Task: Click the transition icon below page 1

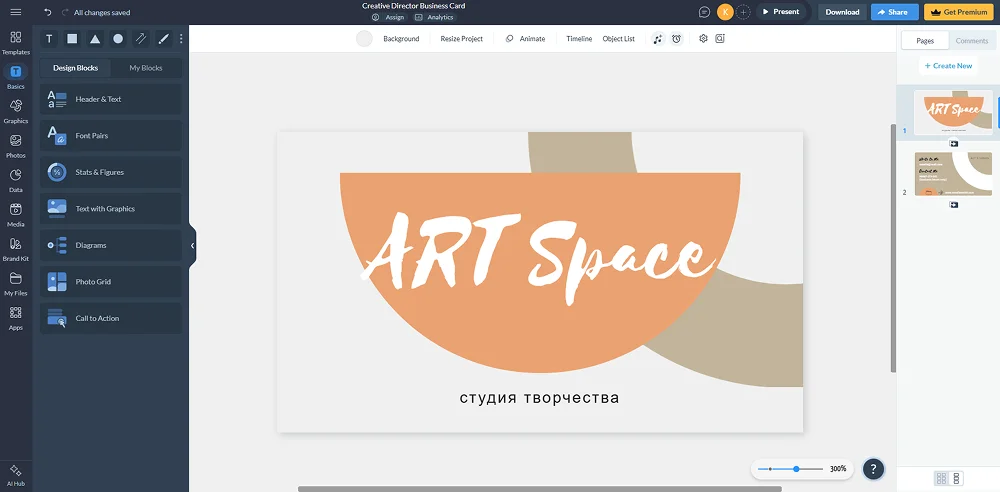Action: click(x=953, y=144)
